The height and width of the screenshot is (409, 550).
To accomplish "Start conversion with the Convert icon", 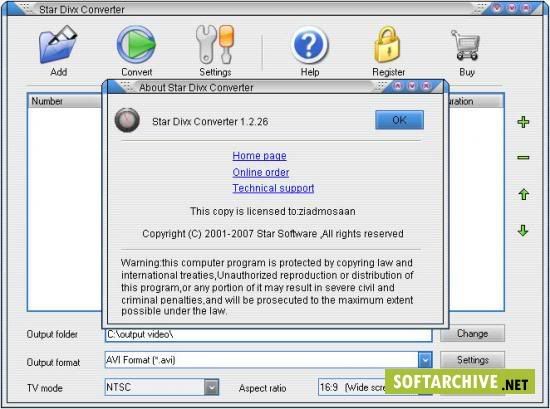I will [x=136, y=45].
